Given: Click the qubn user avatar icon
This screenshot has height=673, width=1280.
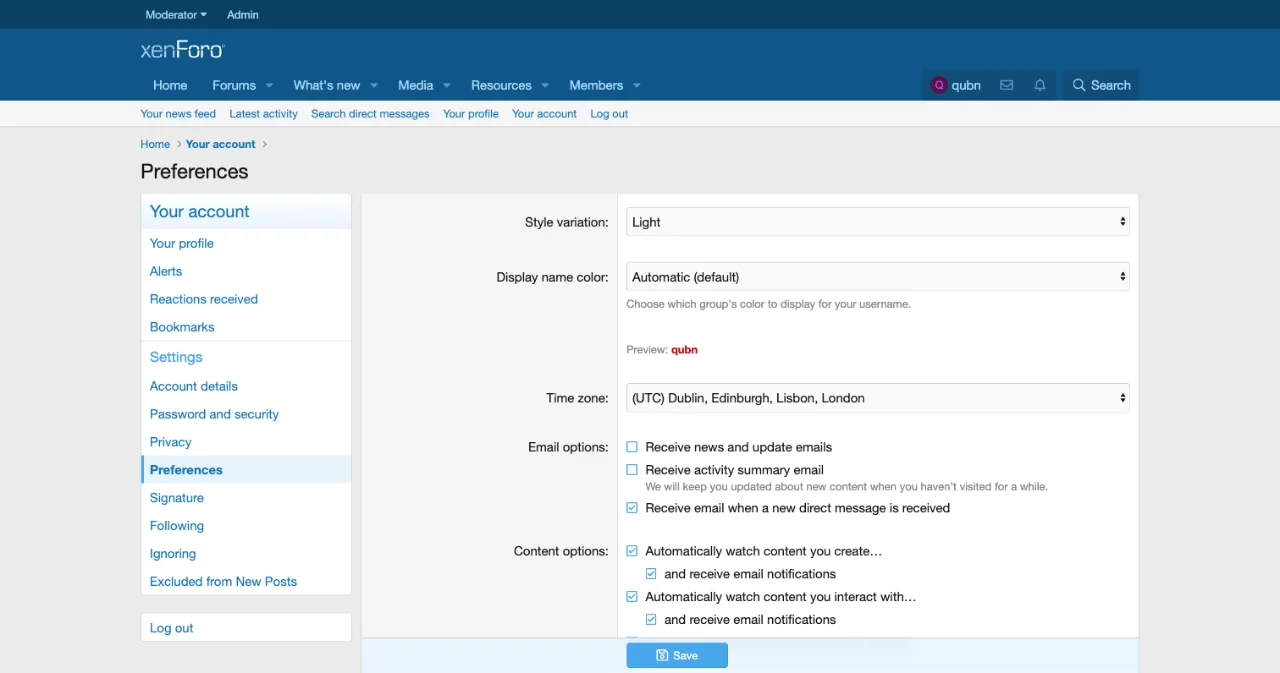Looking at the screenshot, I should pyautogui.click(x=938, y=85).
